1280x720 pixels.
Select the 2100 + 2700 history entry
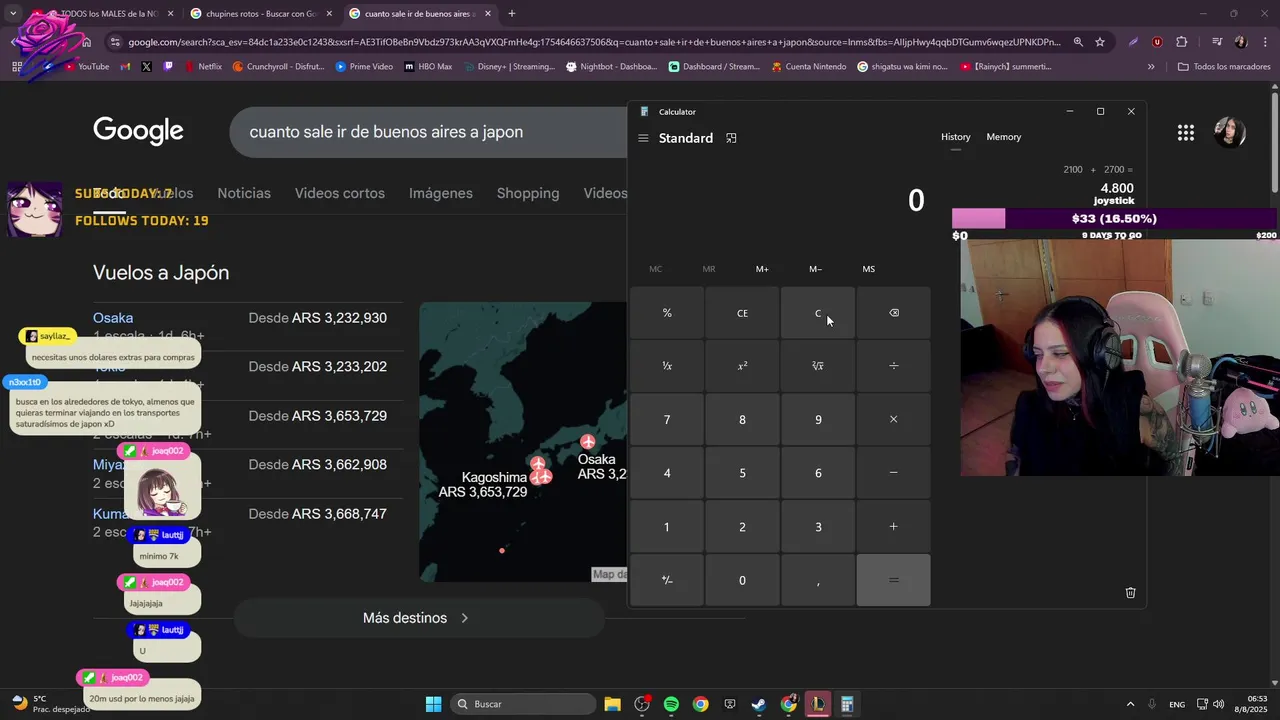point(1097,179)
